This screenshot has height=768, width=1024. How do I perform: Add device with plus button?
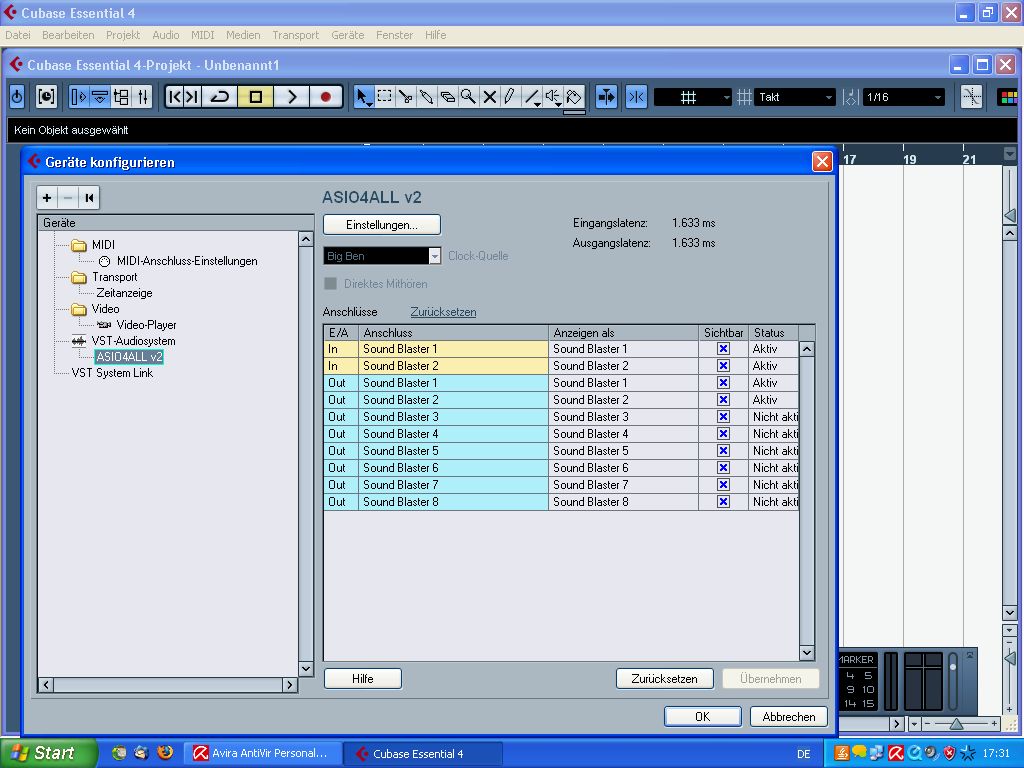pyautogui.click(x=47, y=198)
